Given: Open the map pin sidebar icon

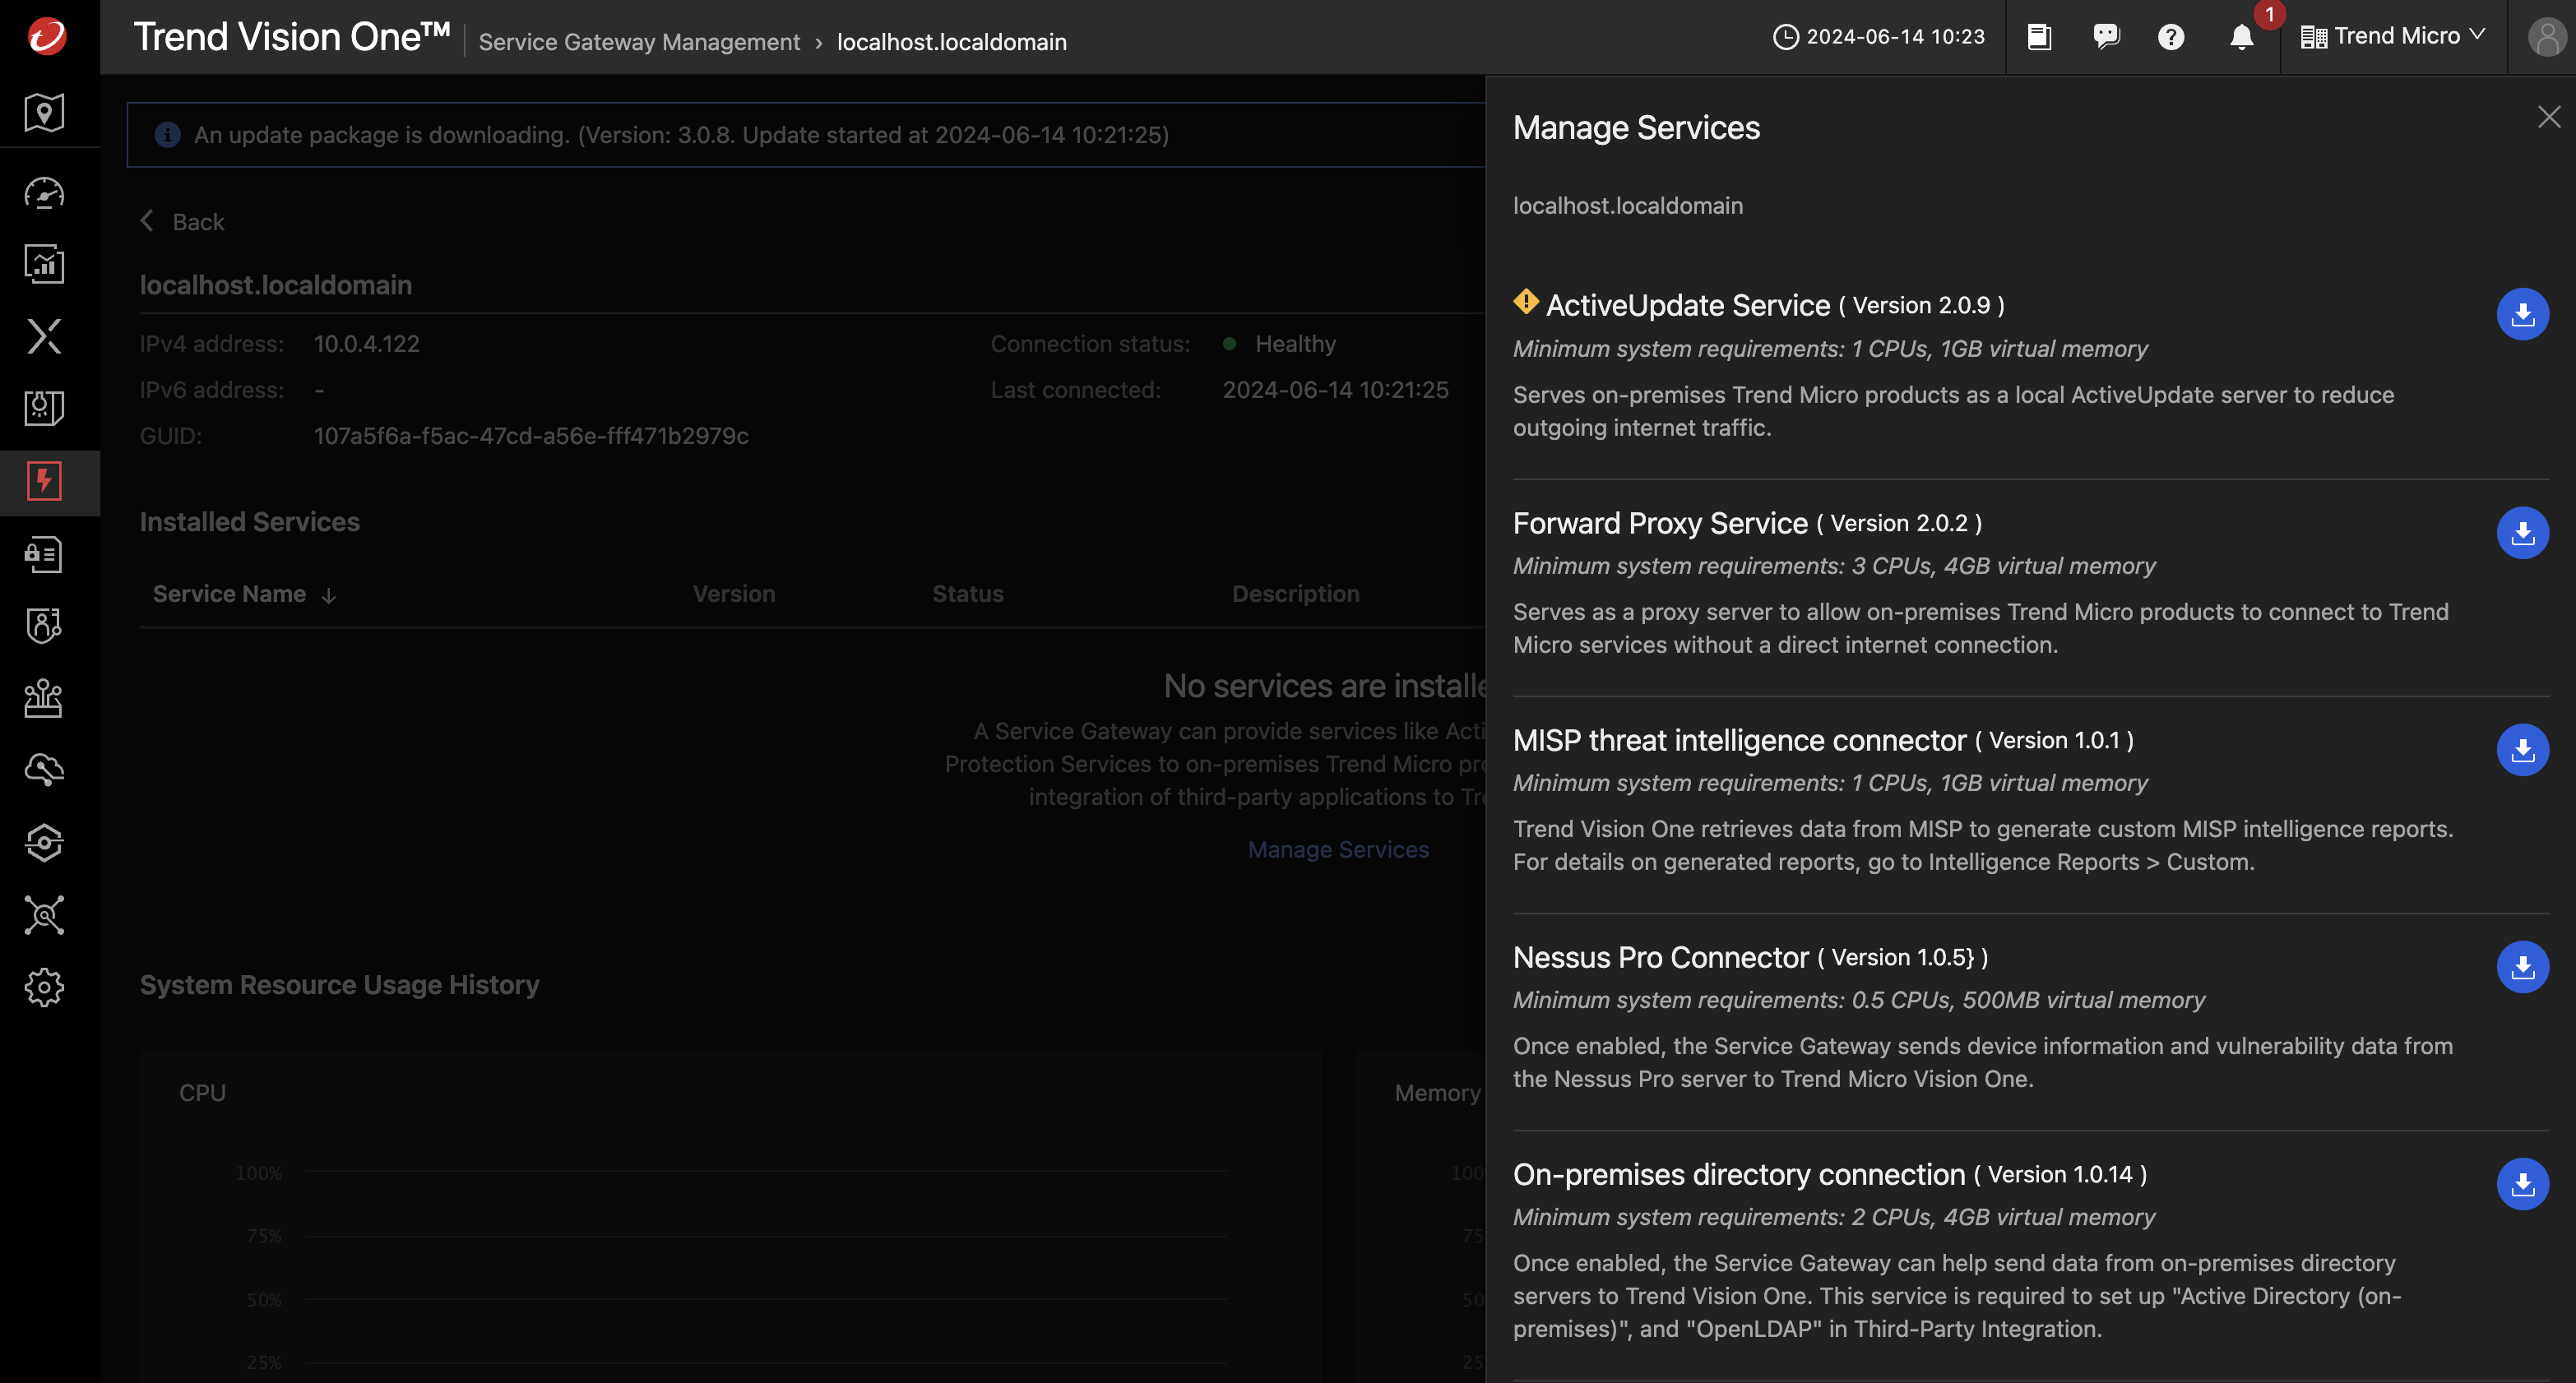Looking at the screenshot, I should pyautogui.click(x=44, y=112).
